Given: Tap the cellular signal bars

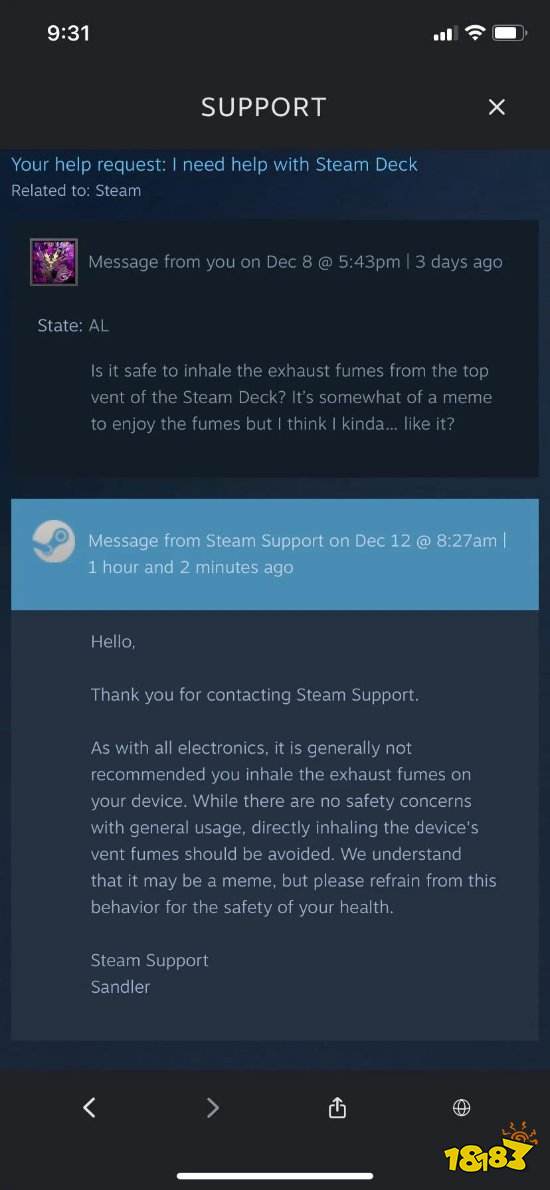Looking at the screenshot, I should 444,34.
